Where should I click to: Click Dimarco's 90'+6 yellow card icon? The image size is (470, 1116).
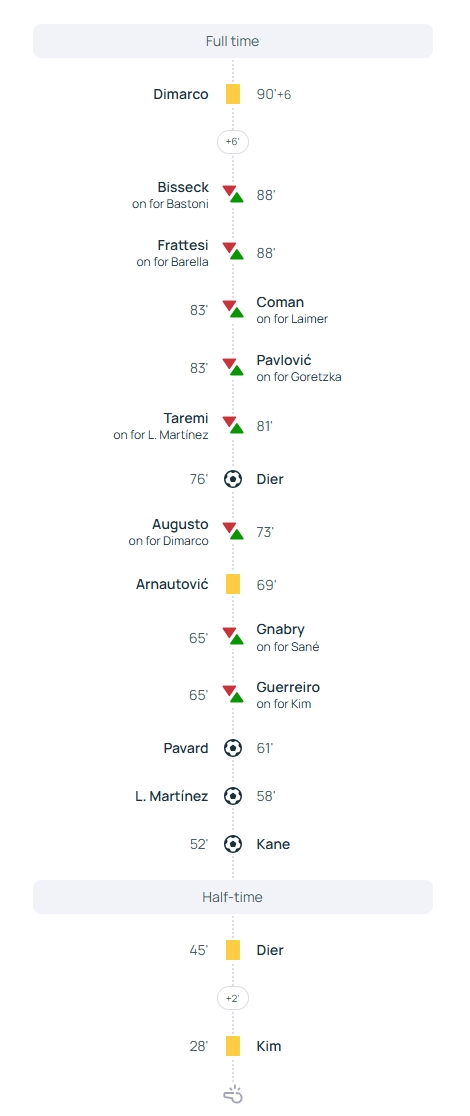click(x=233, y=94)
